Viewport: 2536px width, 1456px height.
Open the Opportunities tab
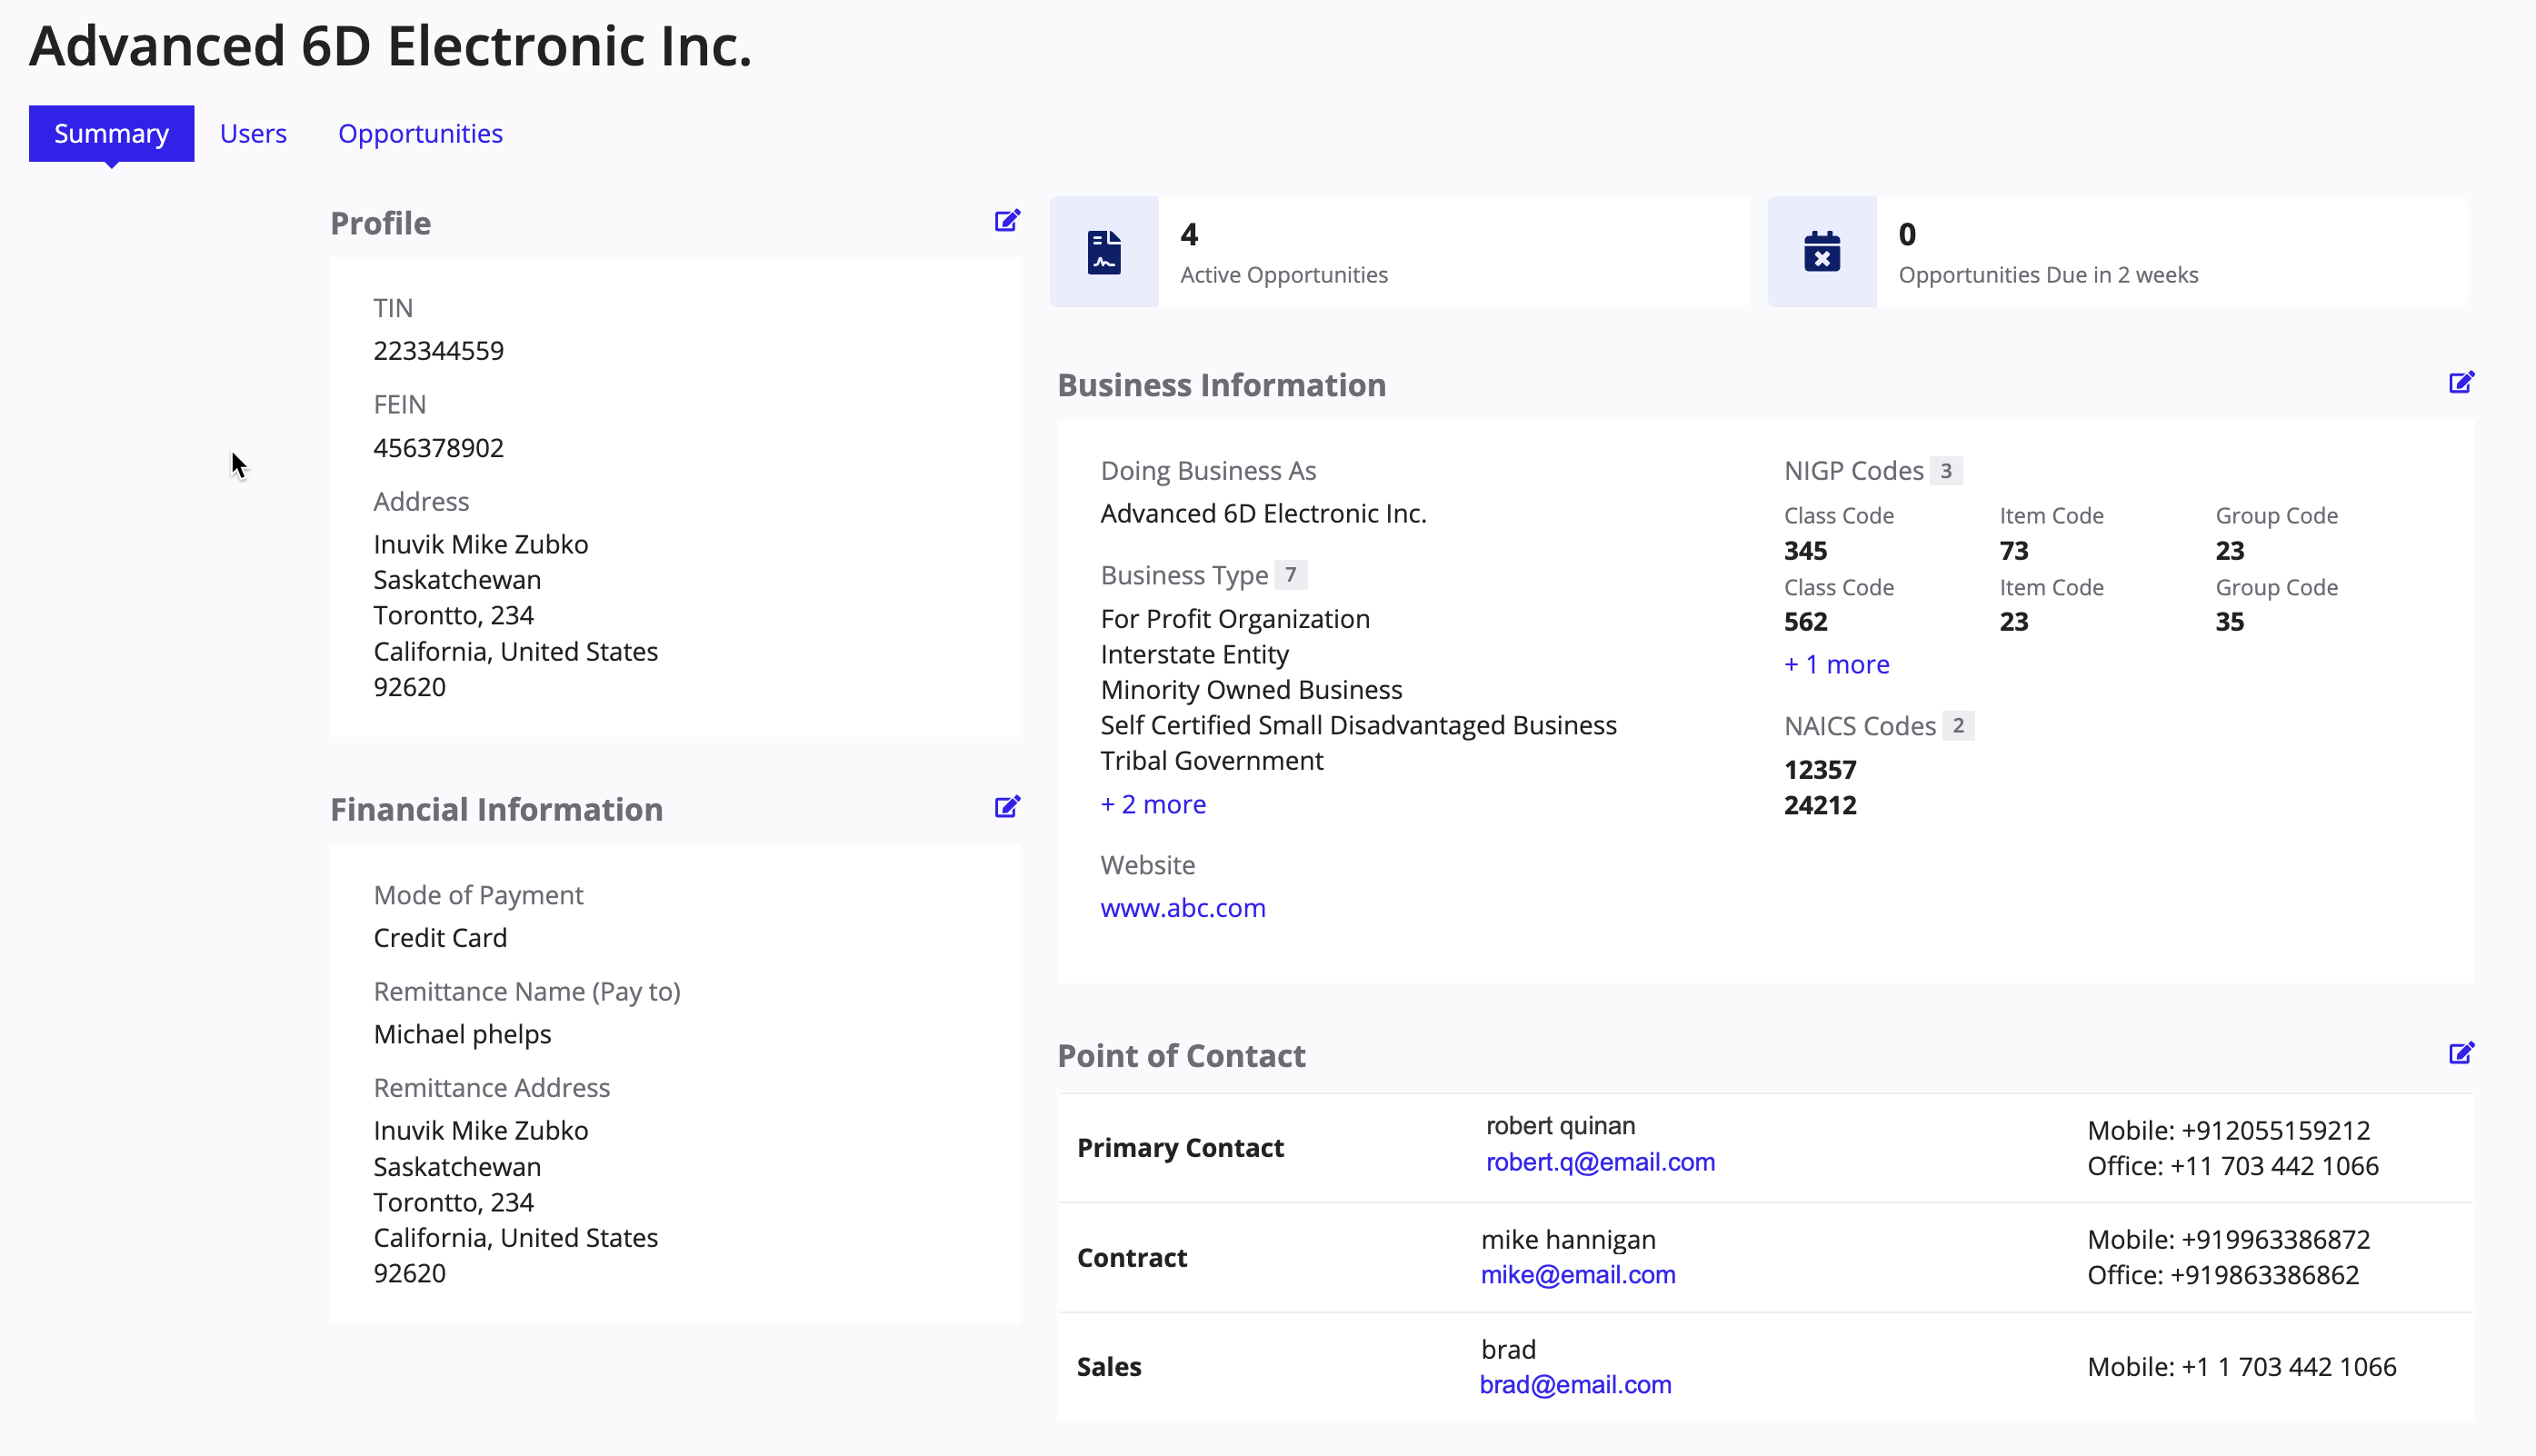point(420,133)
